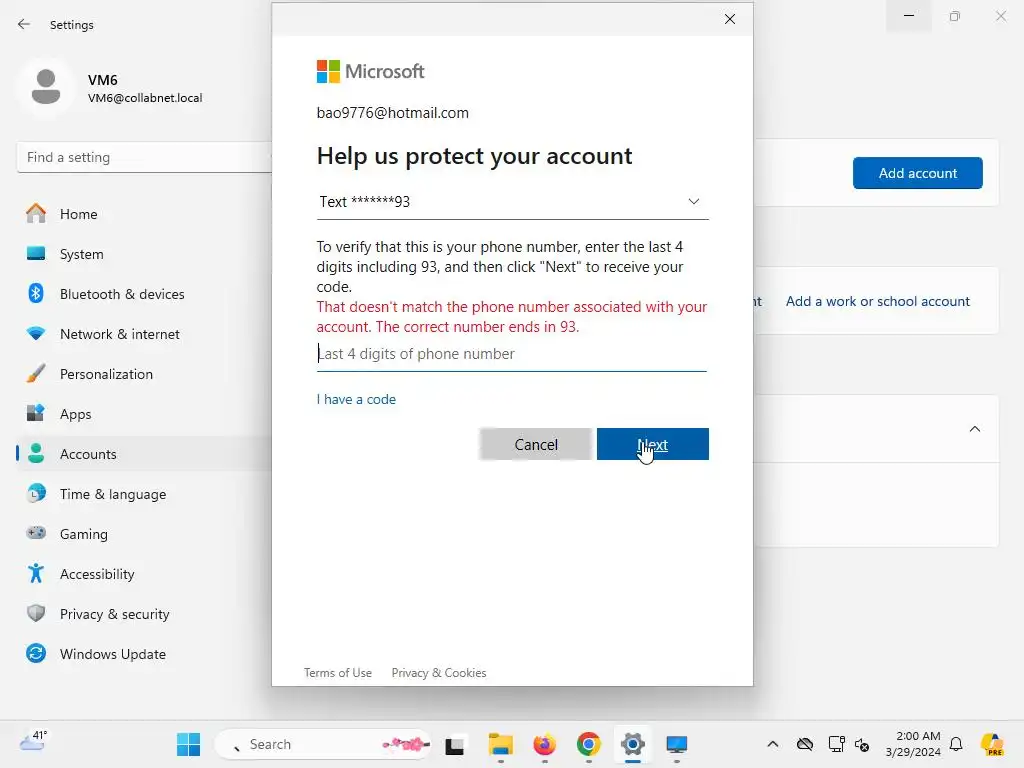
Task: Open the Windows Update refresh icon
Action: point(36,653)
